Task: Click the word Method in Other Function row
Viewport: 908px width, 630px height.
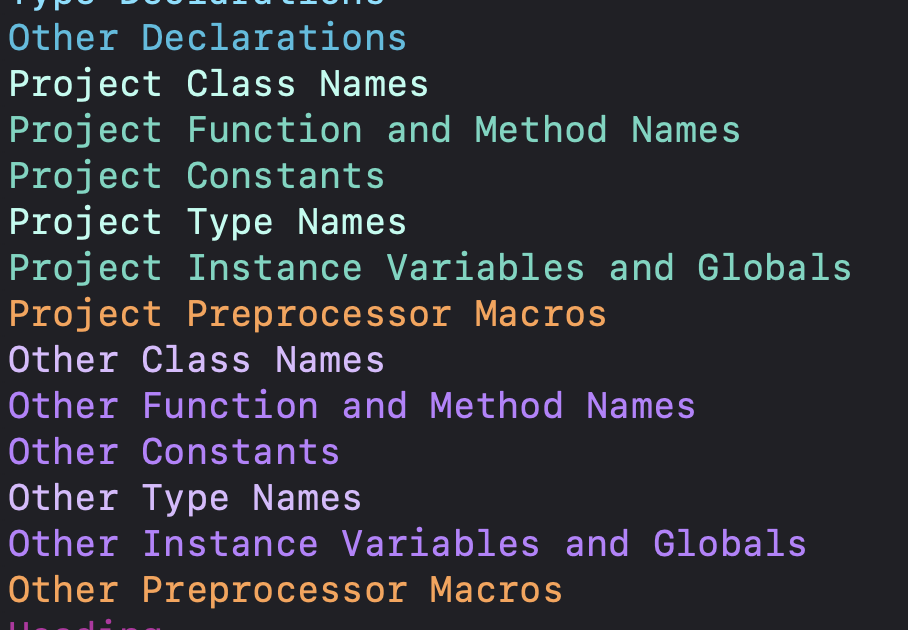Action: pos(496,406)
